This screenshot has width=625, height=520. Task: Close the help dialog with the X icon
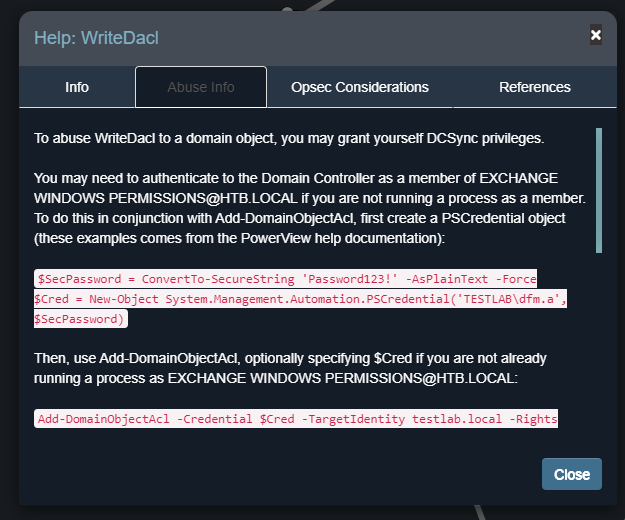tap(596, 35)
